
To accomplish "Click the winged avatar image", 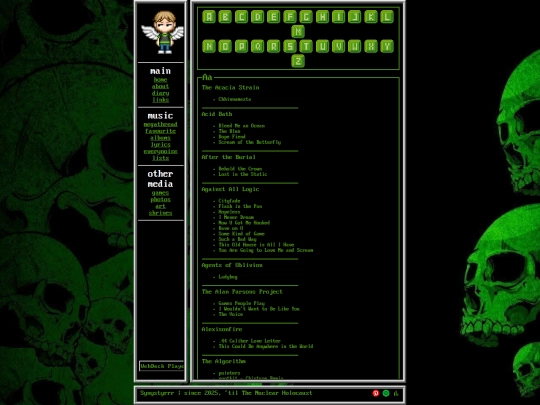I will [x=163, y=32].
